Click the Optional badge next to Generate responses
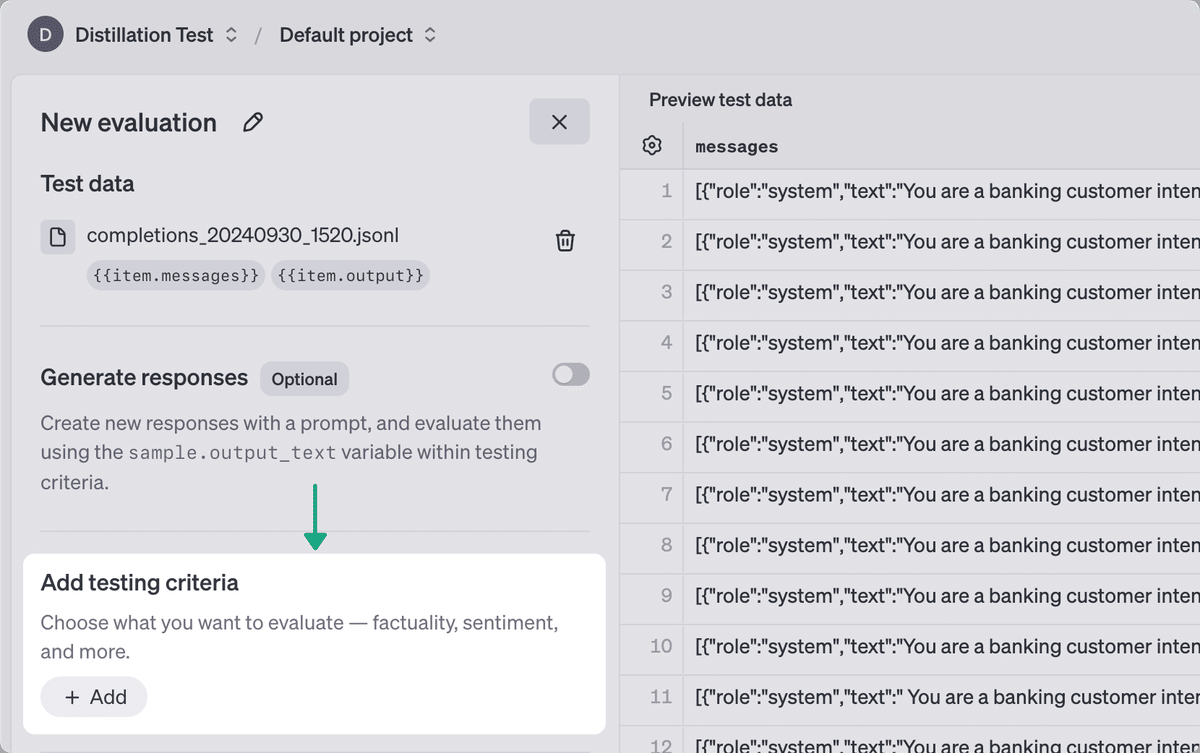This screenshot has width=1200, height=753. point(304,379)
